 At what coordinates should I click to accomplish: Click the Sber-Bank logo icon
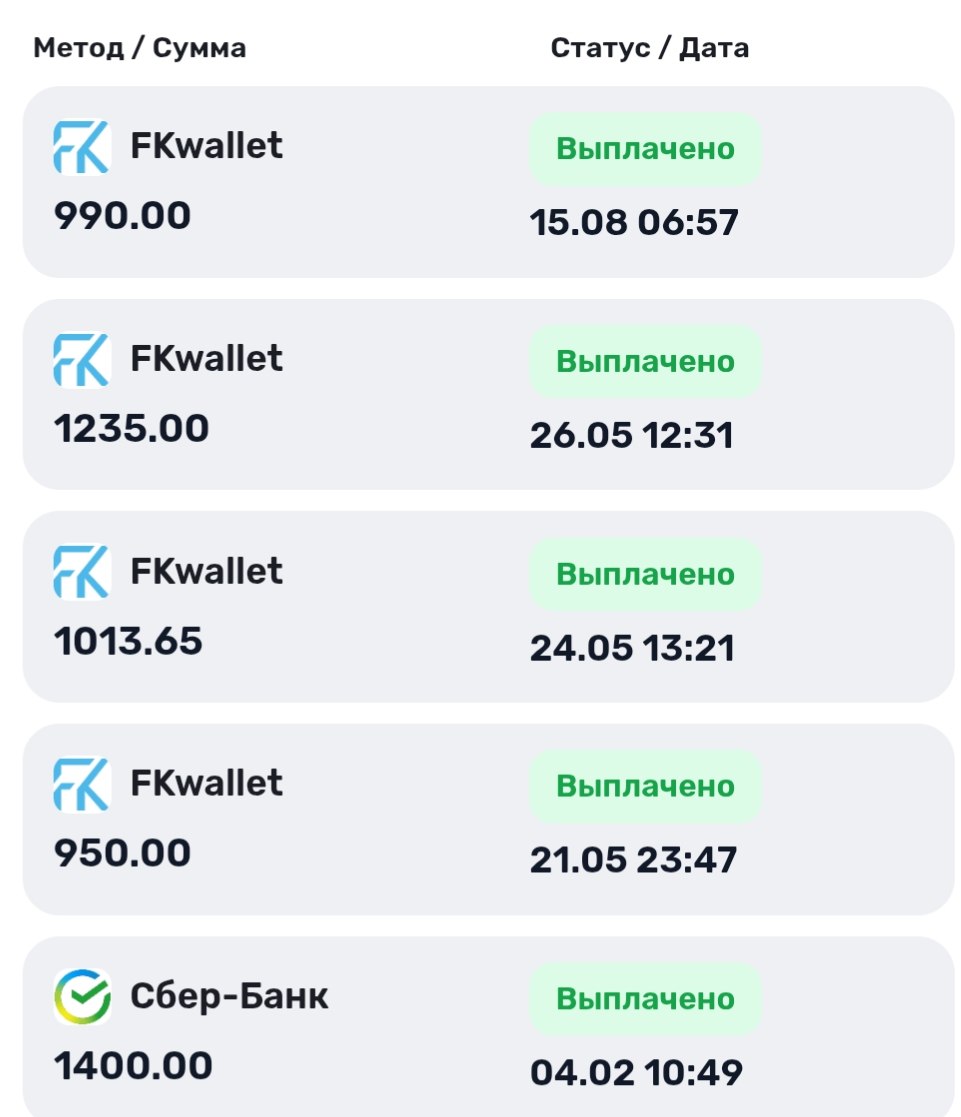pos(82,997)
